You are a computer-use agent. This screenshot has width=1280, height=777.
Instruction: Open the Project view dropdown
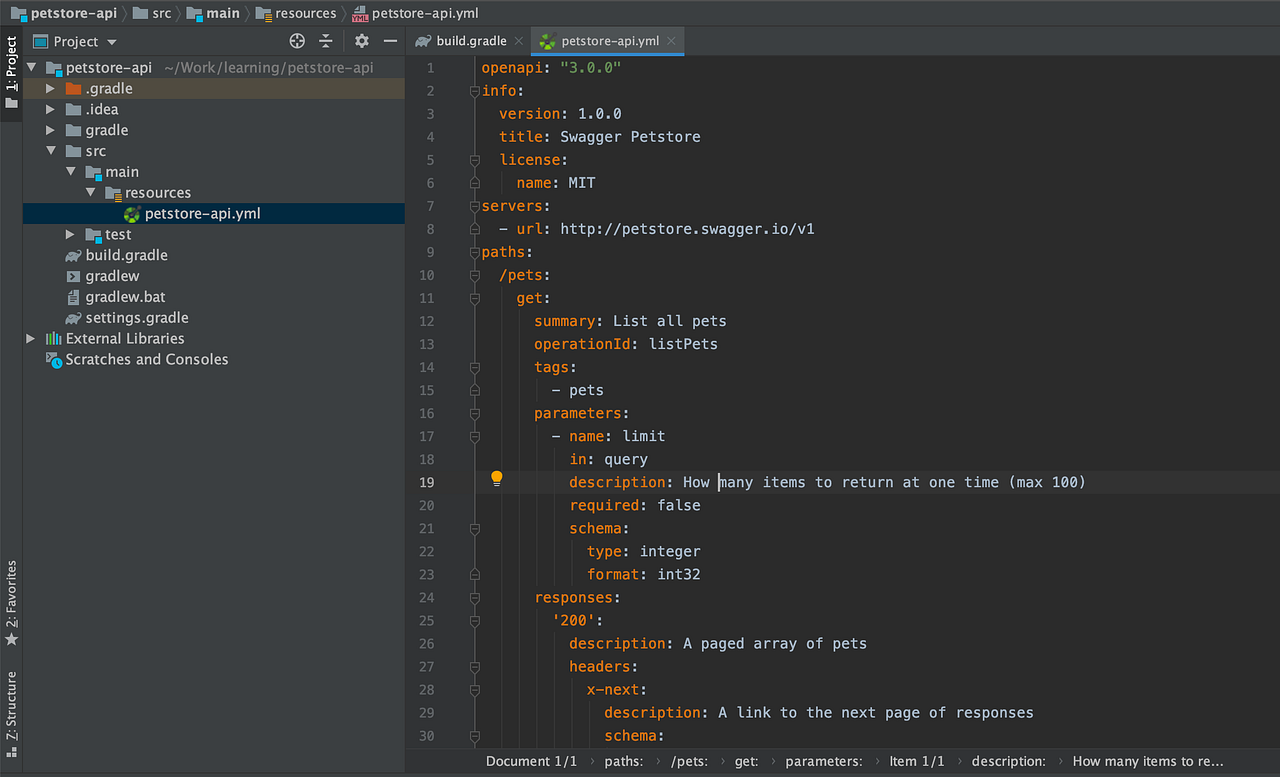click(111, 42)
